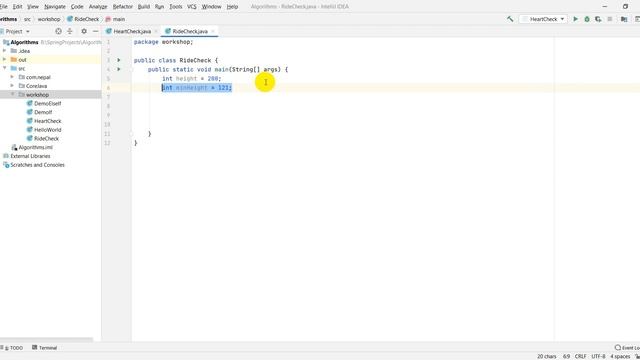Expand the out folder
The image size is (640, 360).
(4, 59)
